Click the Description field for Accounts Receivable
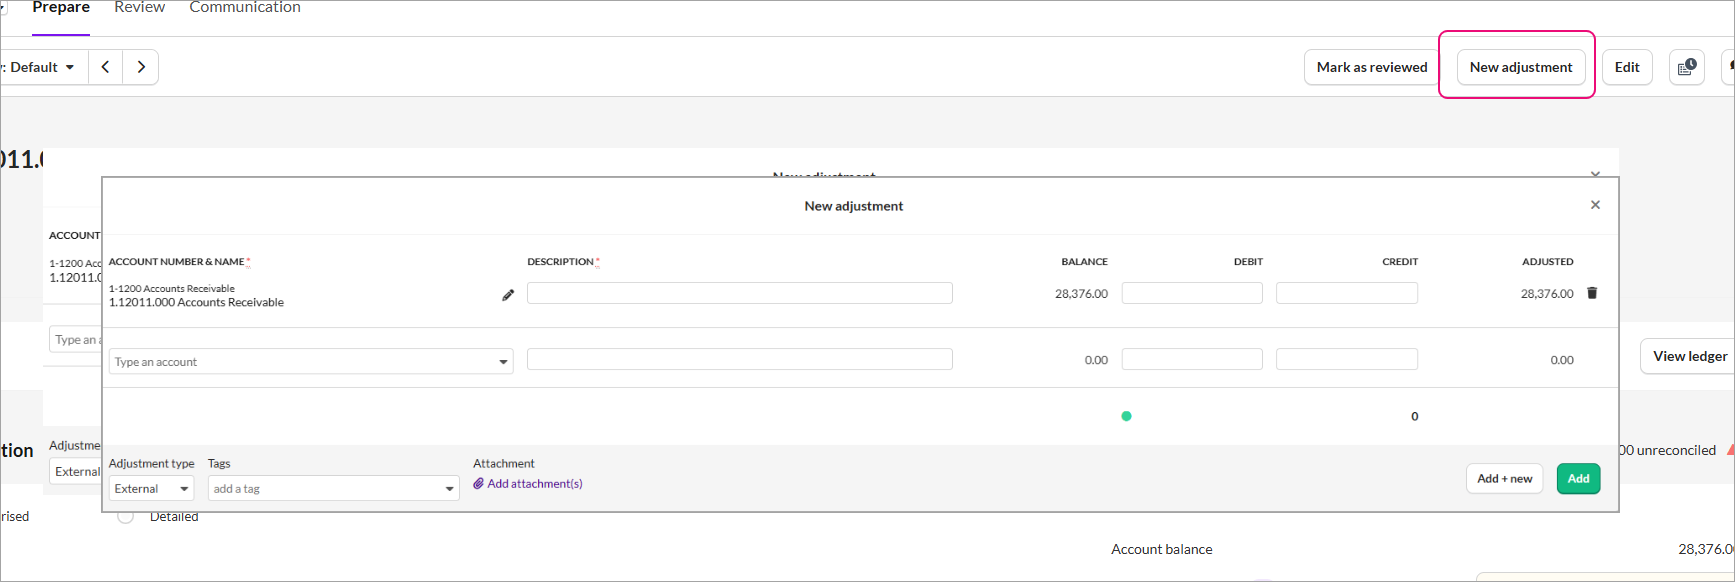 [739, 293]
